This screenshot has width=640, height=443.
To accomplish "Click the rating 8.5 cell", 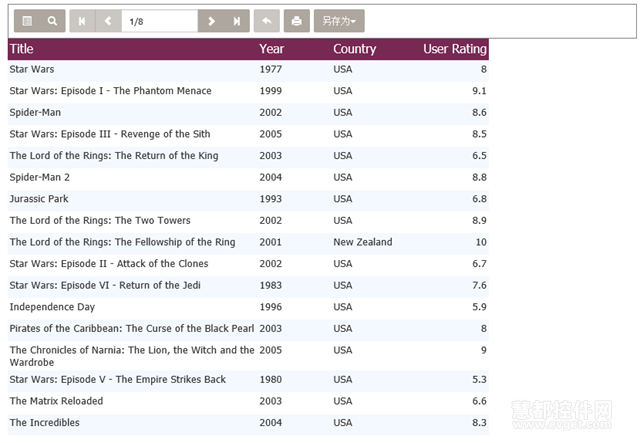I will pos(479,134).
